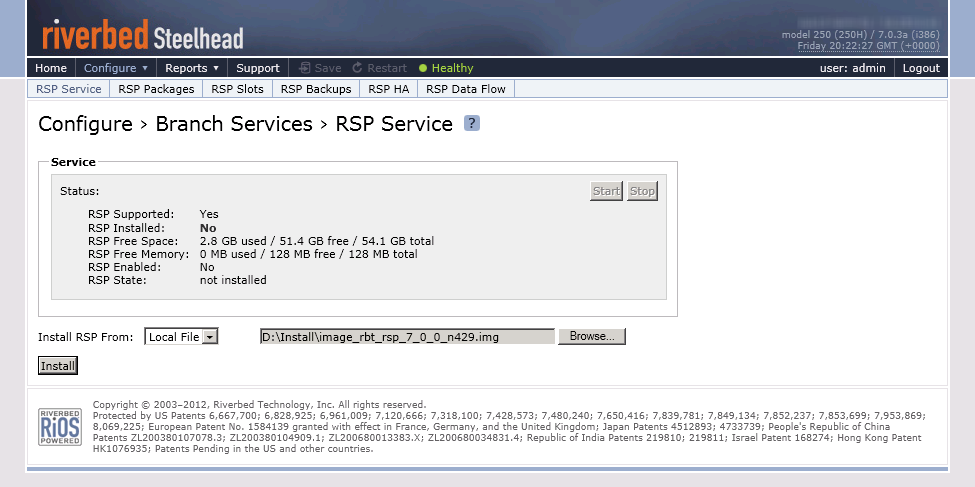Click the model 250 version text

pos(861,35)
